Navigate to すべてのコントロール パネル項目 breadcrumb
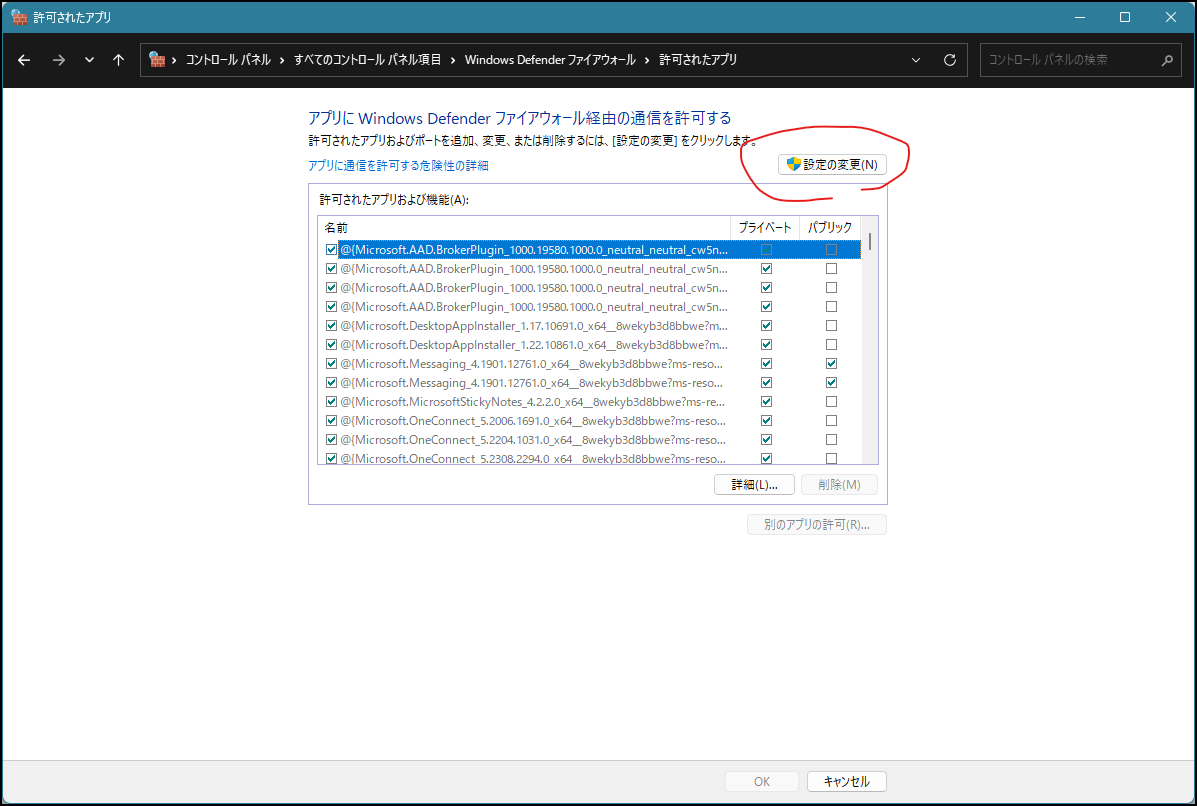This screenshot has width=1197, height=806. click(367, 60)
